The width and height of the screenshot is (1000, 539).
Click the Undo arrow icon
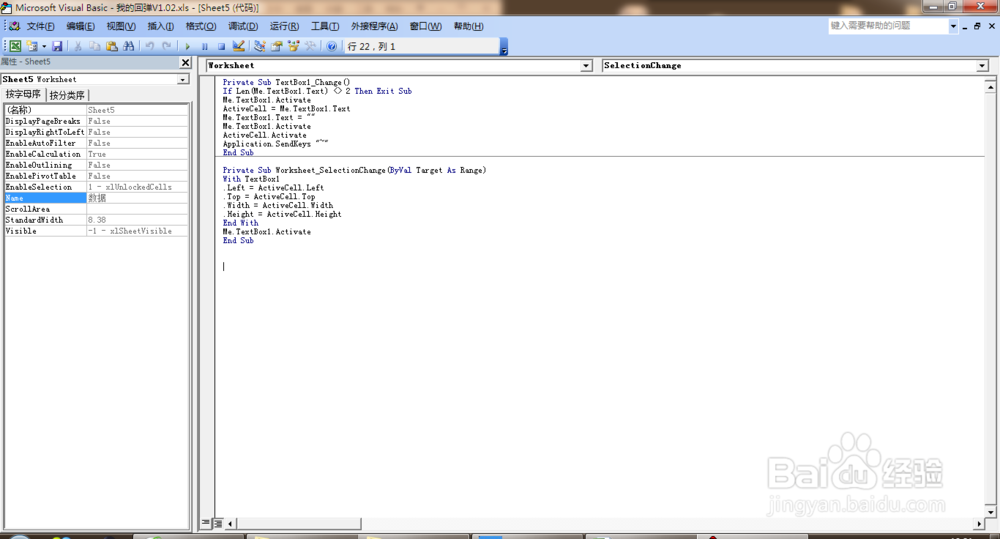150,46
